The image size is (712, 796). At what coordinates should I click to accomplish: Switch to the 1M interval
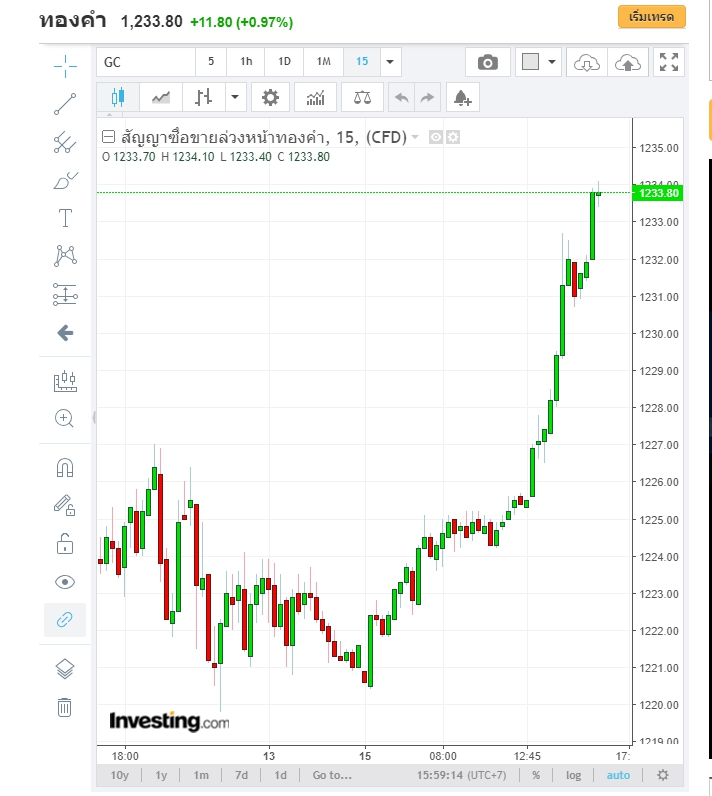point(323,62)
